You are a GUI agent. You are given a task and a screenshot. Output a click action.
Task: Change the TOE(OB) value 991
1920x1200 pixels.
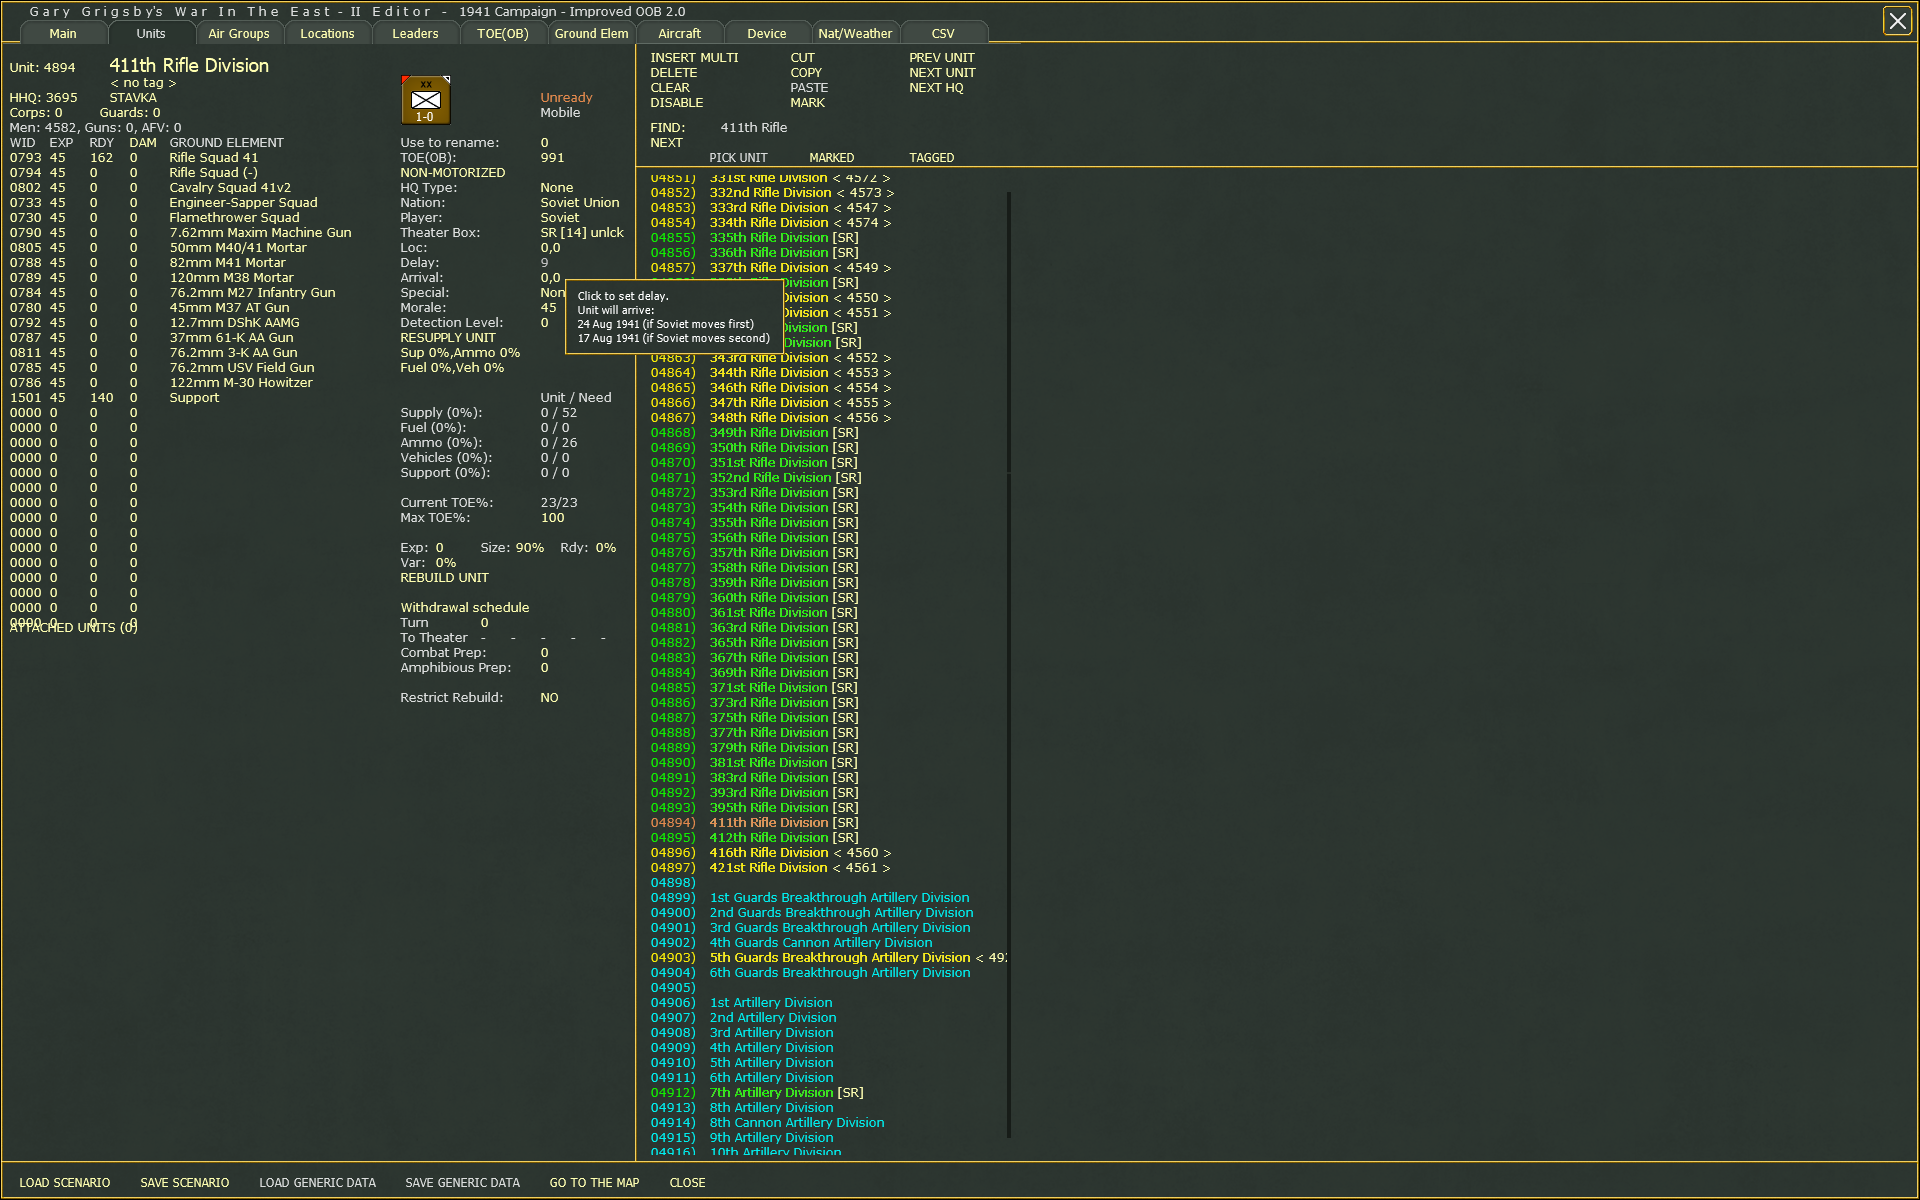(x=552, y=158)
